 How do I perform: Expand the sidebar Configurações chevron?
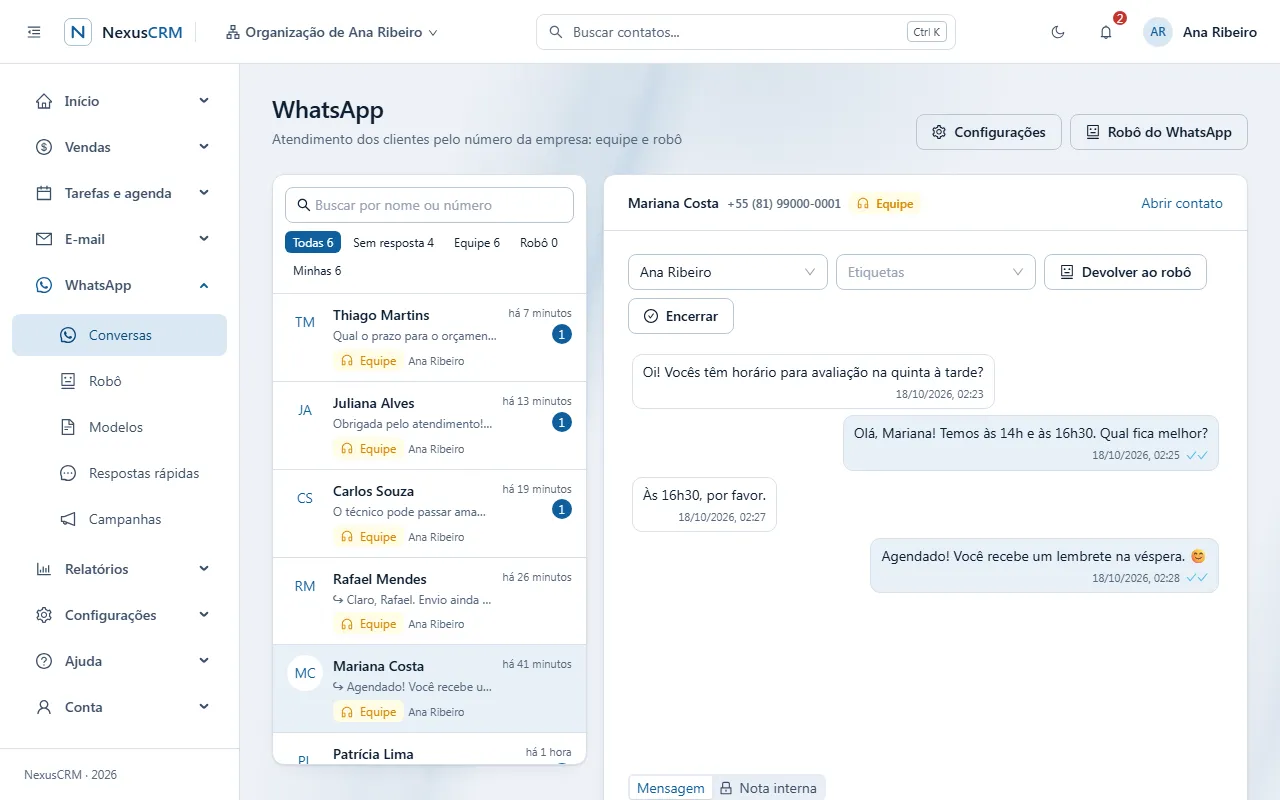[x=204, y=615]
